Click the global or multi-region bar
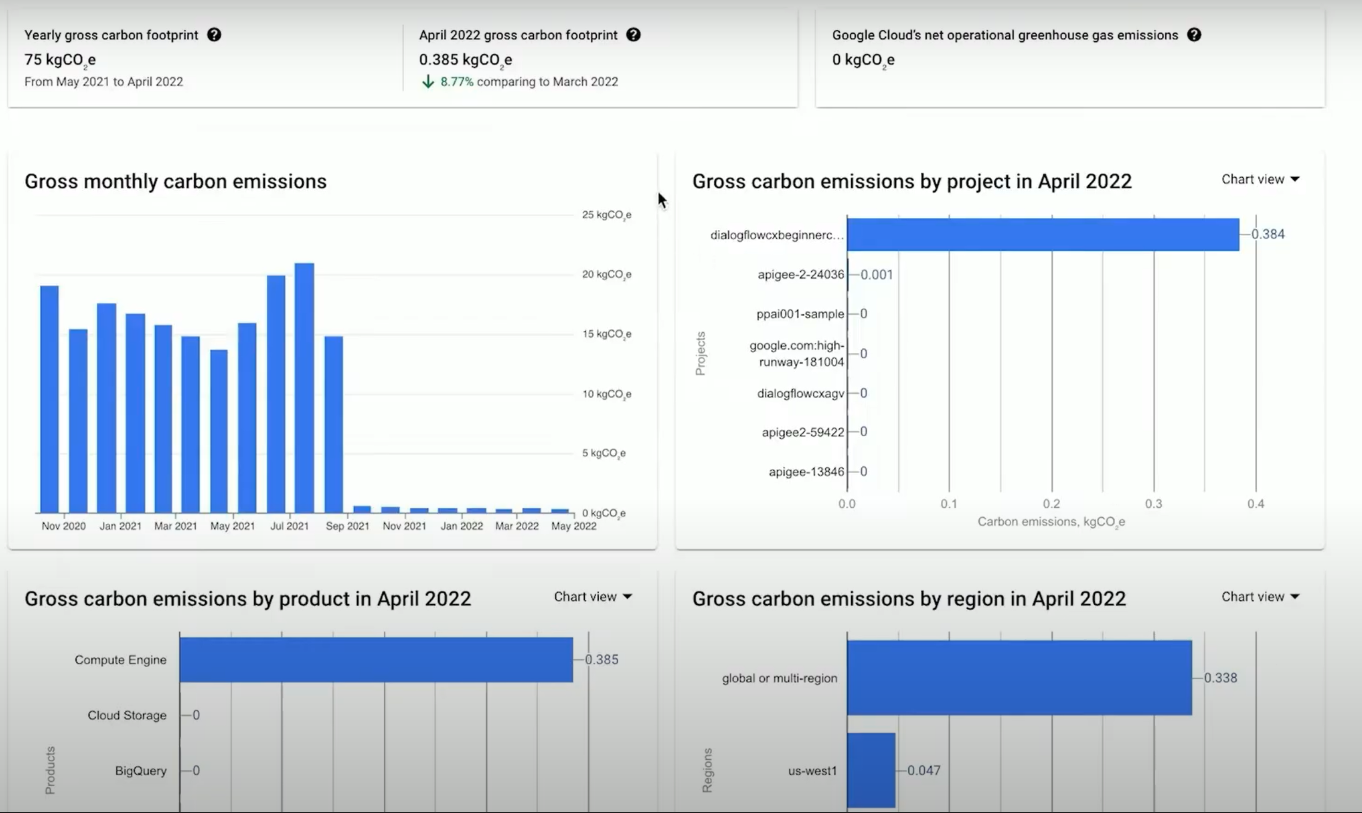Viewport: 1362px width, 813px height. [x=1019, y=678]
